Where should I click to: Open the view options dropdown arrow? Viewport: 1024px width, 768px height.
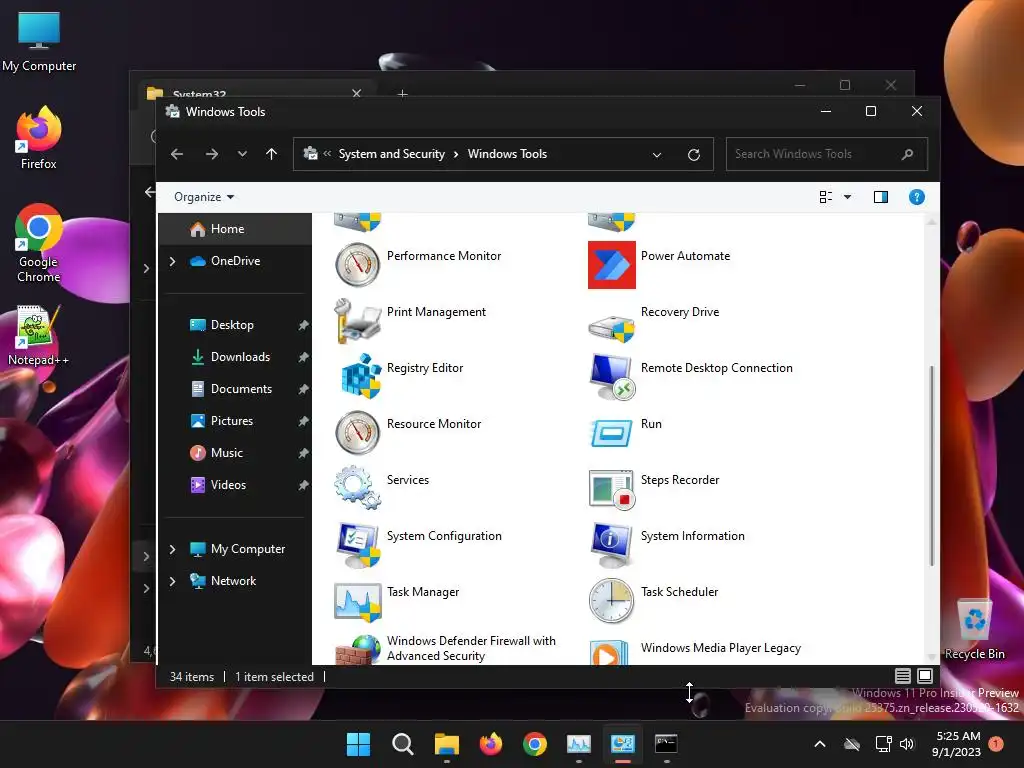[x=847, y=197]
